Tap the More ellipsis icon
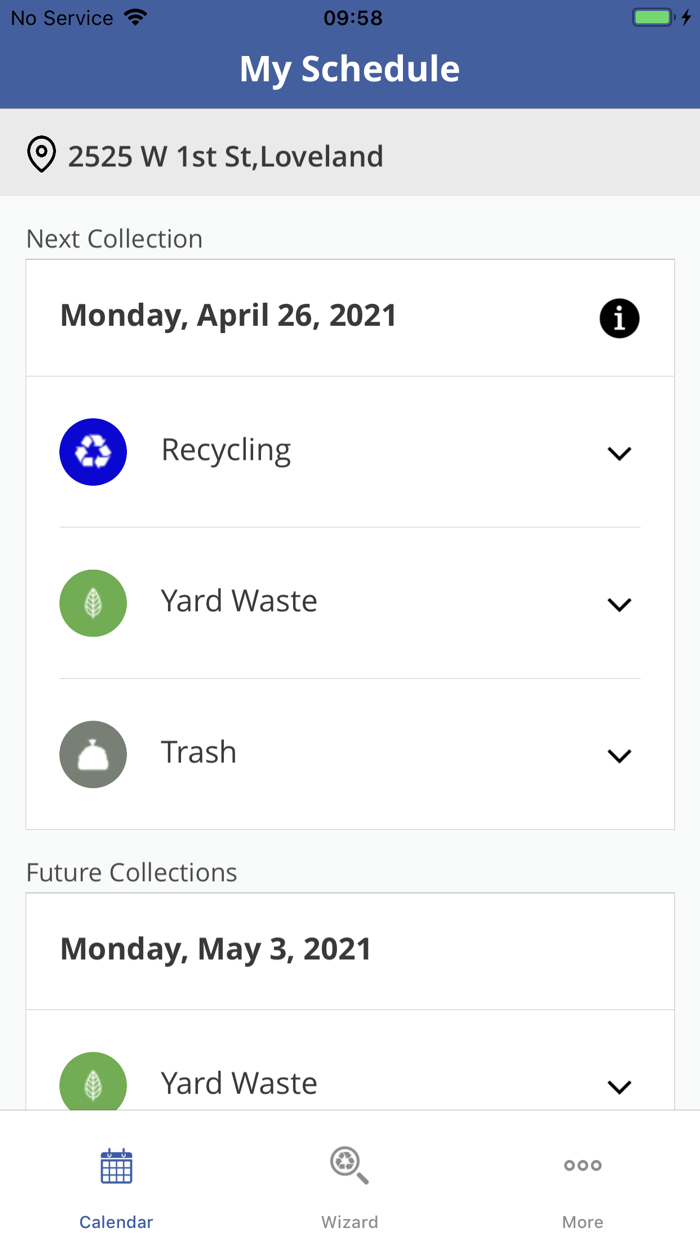This screenshot has width=700, height=1244. pyautogui.click(x=582, y=1165)
